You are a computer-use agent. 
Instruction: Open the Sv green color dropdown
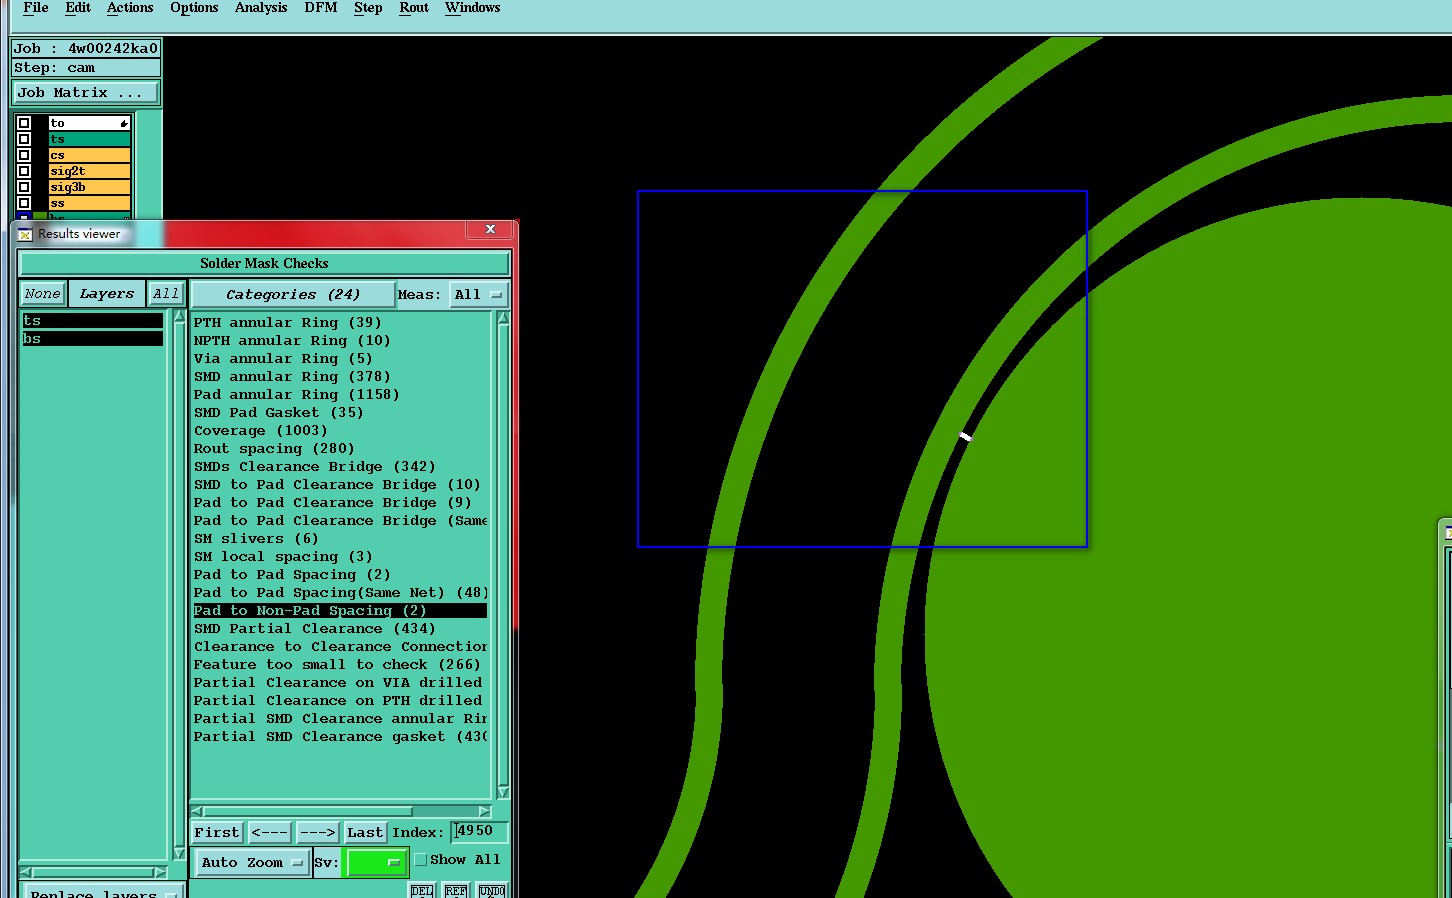tap(375, 863)
